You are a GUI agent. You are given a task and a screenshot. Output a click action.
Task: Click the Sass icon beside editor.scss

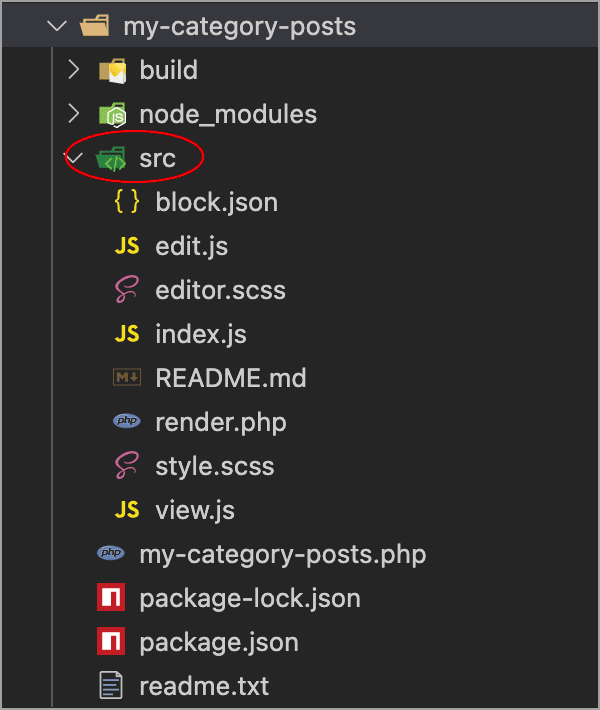127,289
